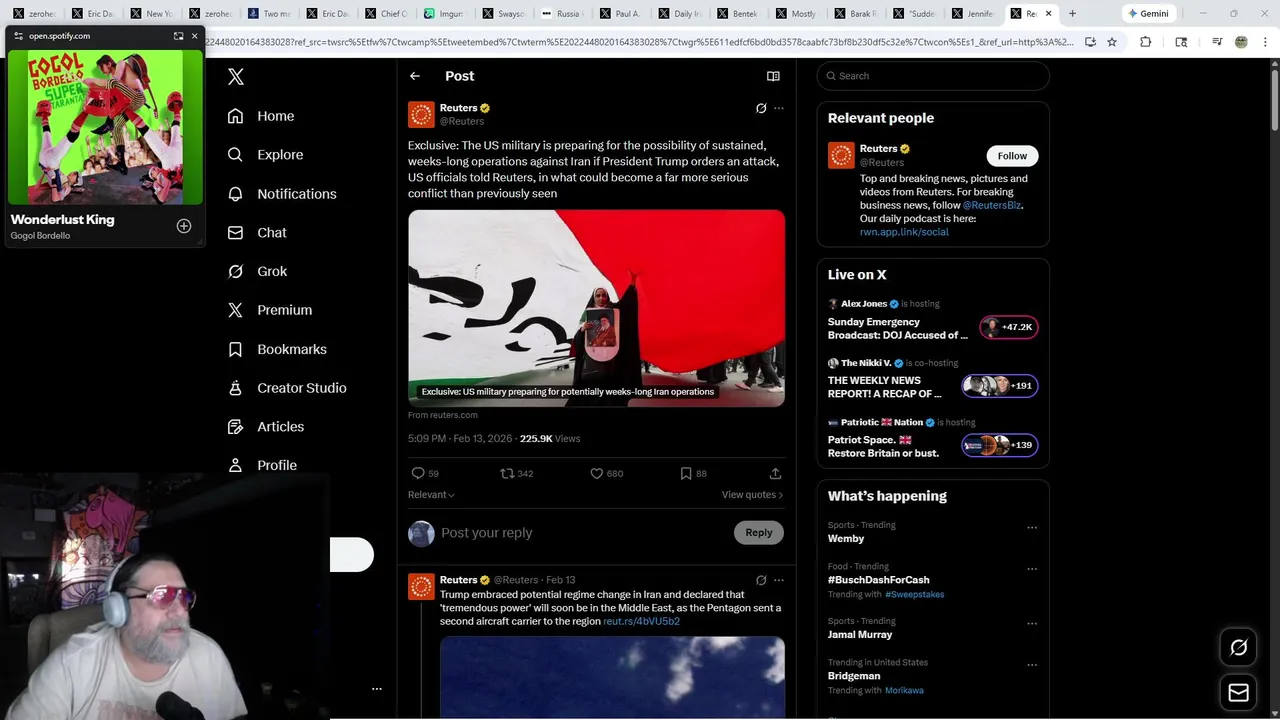The image size is (1280, 720).
Task: Follow Reuters in Relevant people
Action: [1012, 156]
